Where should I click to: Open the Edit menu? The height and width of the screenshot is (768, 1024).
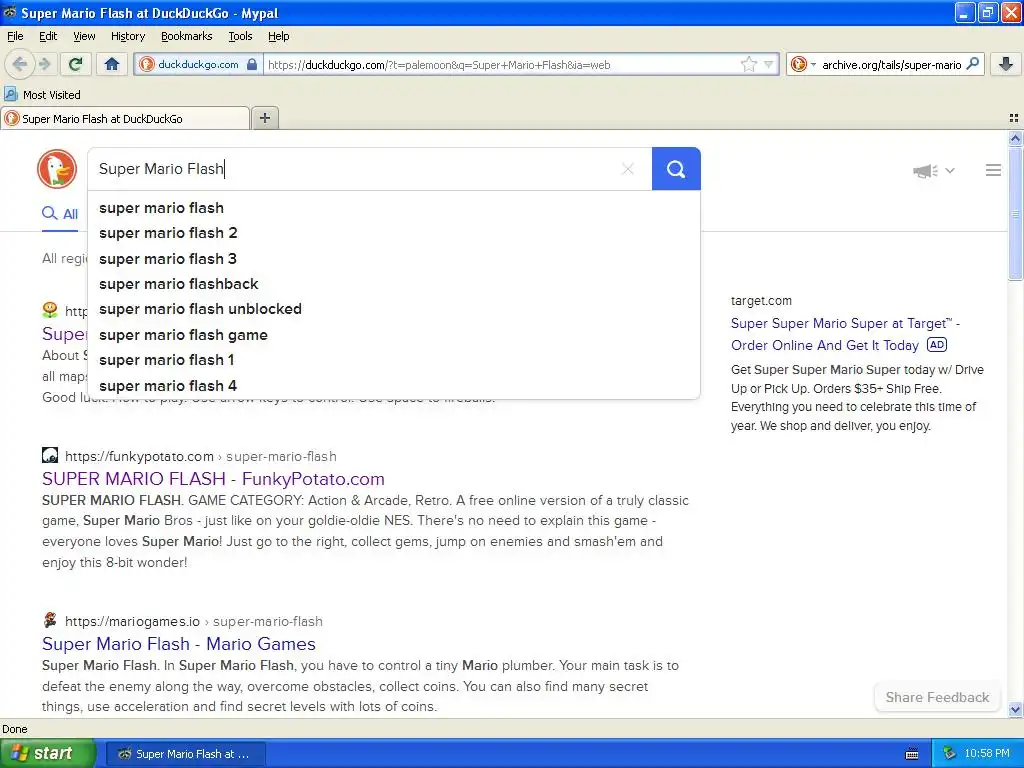click(48, 37)
